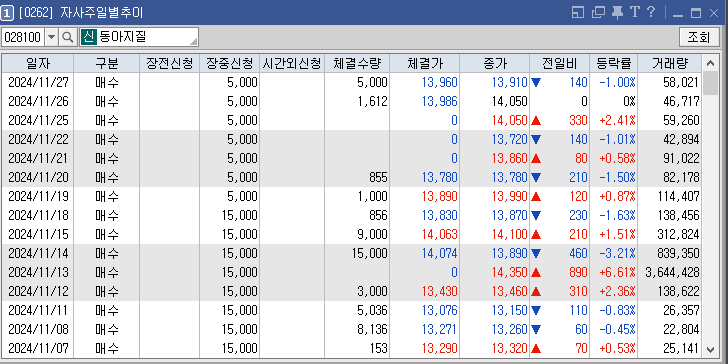Click the +6.61% change rate cell
Image resolution: width=728 pixels, height=364 pixels.
point(613,272)
